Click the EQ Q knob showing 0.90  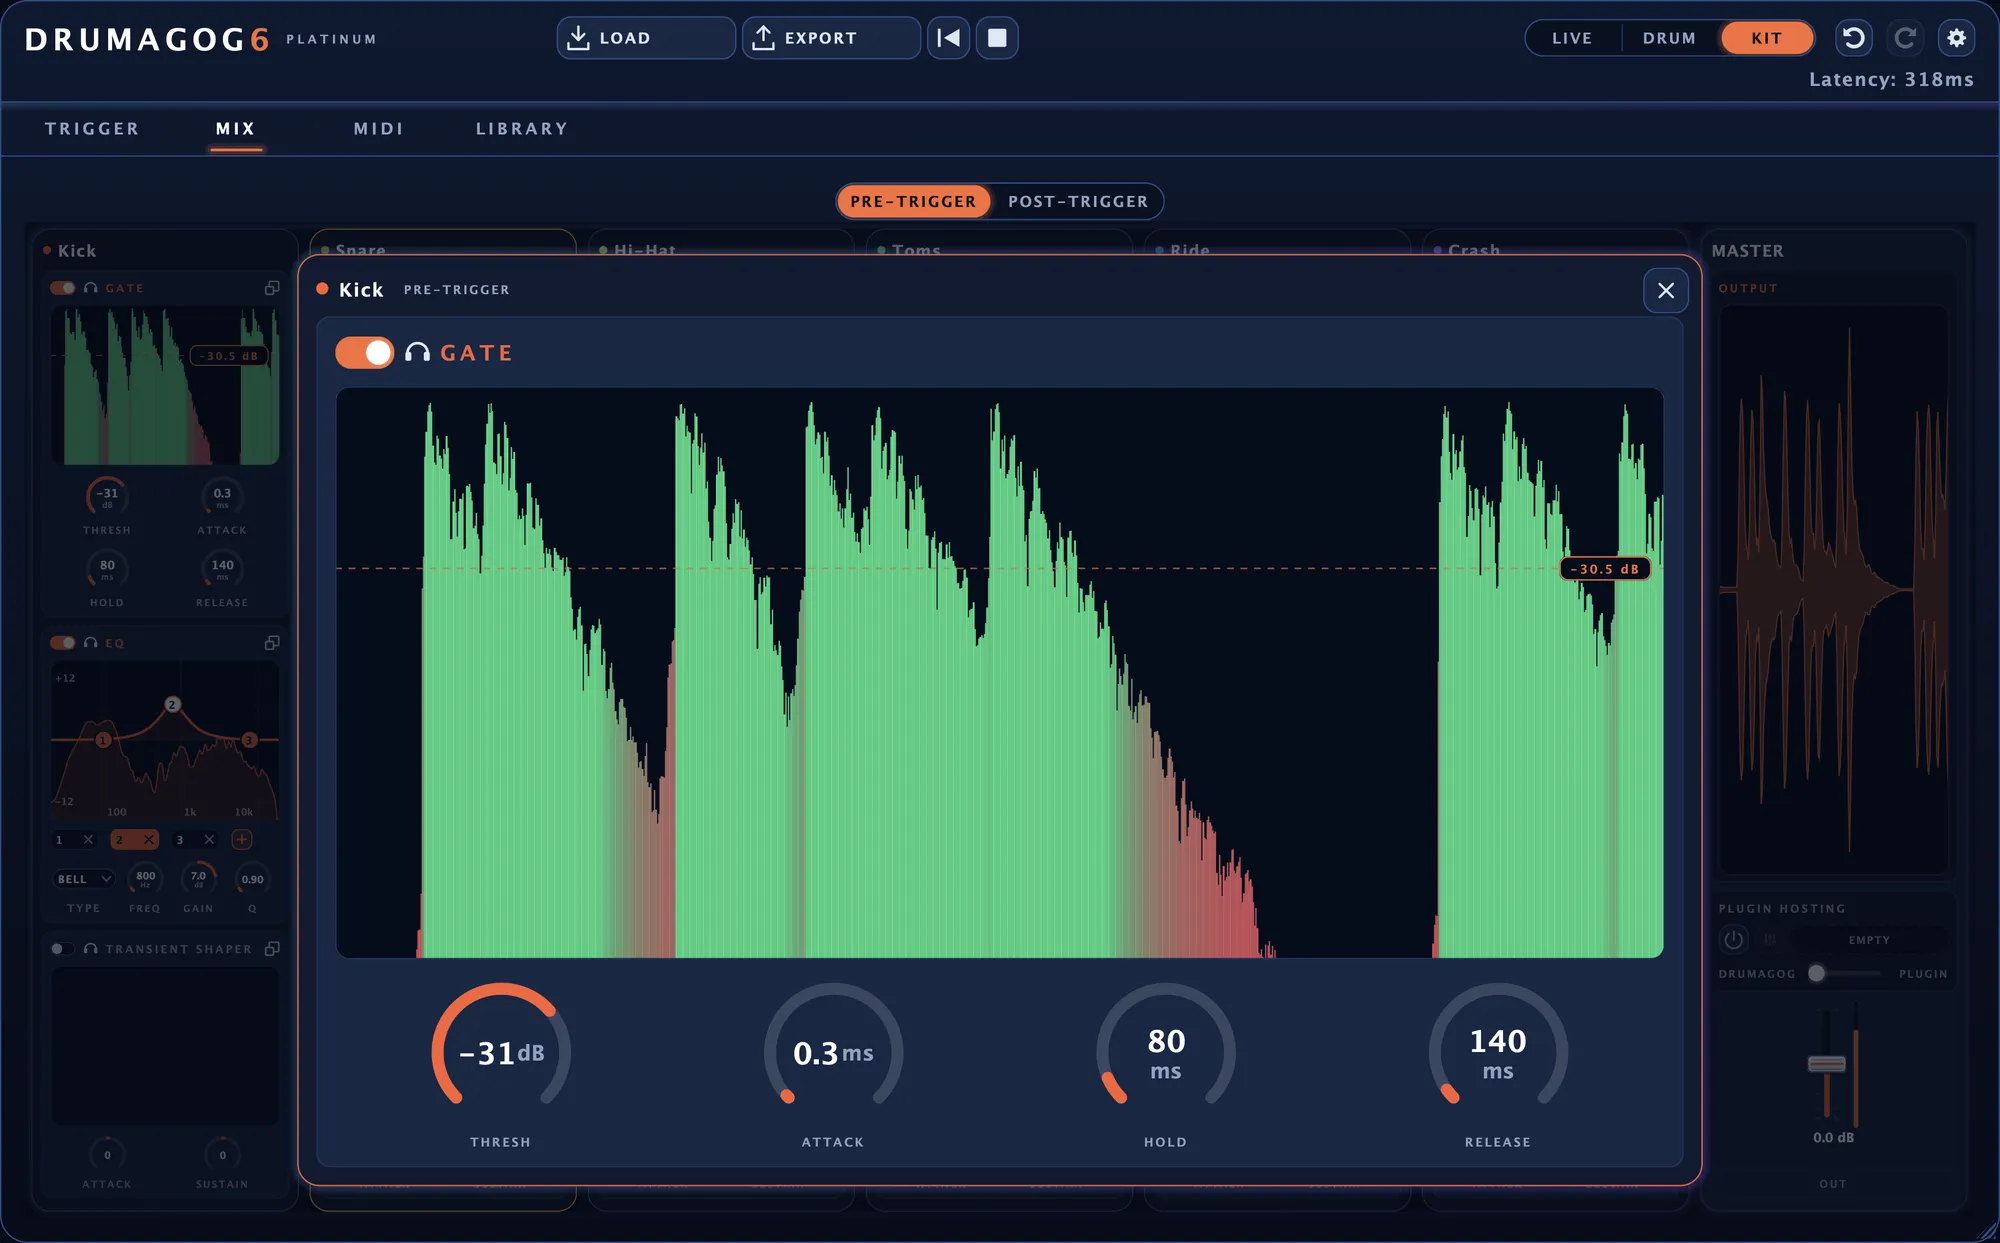pyautogui.click(x=252, y=879)
